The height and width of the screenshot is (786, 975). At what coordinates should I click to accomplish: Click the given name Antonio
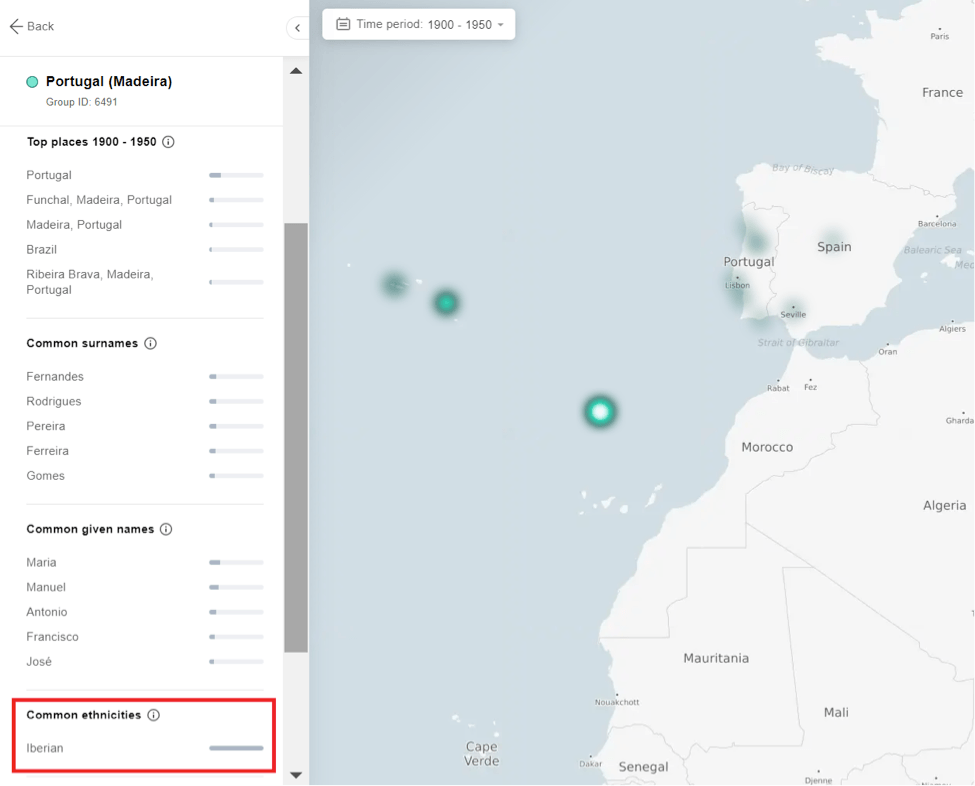point(47,612)
